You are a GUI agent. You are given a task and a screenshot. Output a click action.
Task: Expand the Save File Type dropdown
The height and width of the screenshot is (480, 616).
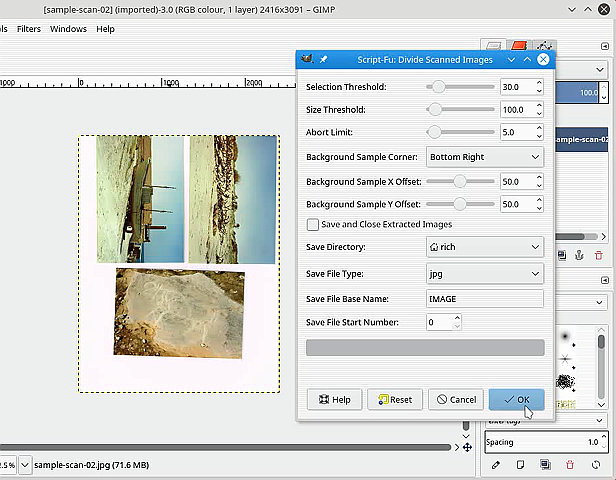(x=484, y=273)
